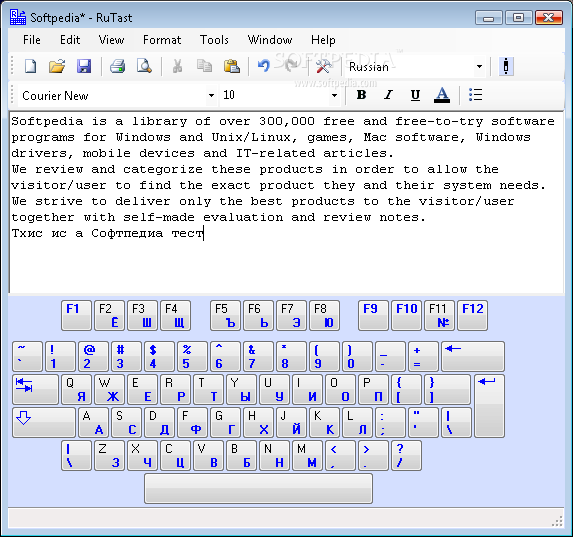Screen dimensions: 573x537
Task: Click F8 key with Ю letter
Action: click(324, 315)
